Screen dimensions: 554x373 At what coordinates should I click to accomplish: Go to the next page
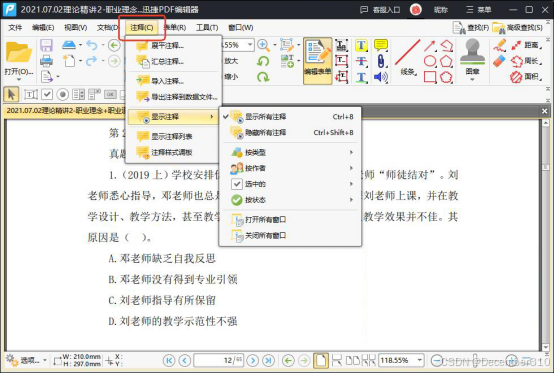253,360
